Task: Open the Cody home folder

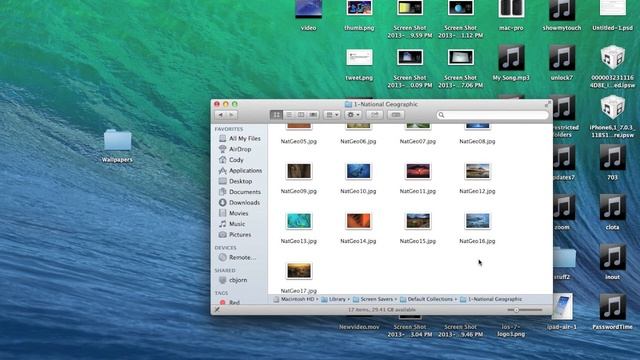Action: point(231,160)
